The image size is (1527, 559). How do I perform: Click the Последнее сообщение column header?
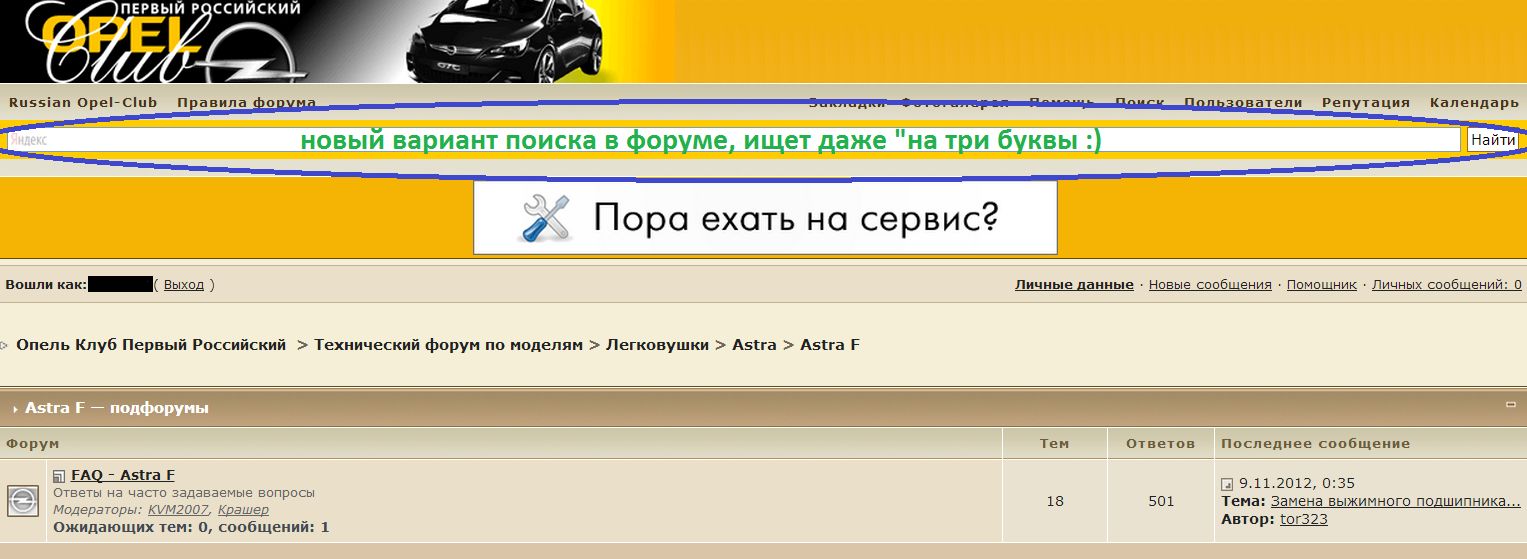tap(1316, 444)
